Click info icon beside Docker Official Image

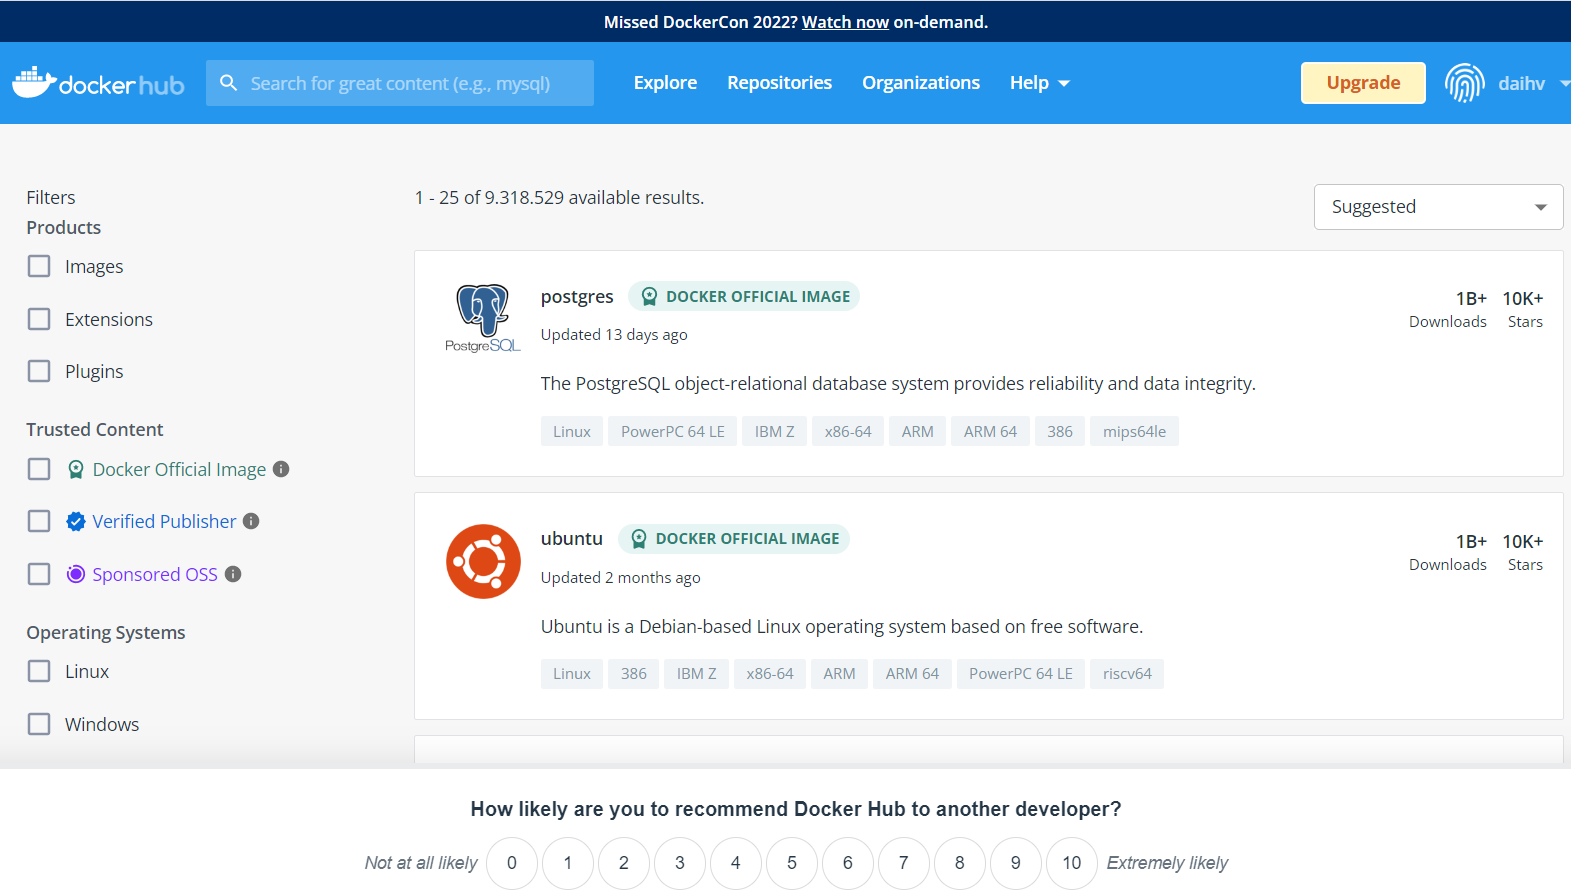[x=281, y=469]
